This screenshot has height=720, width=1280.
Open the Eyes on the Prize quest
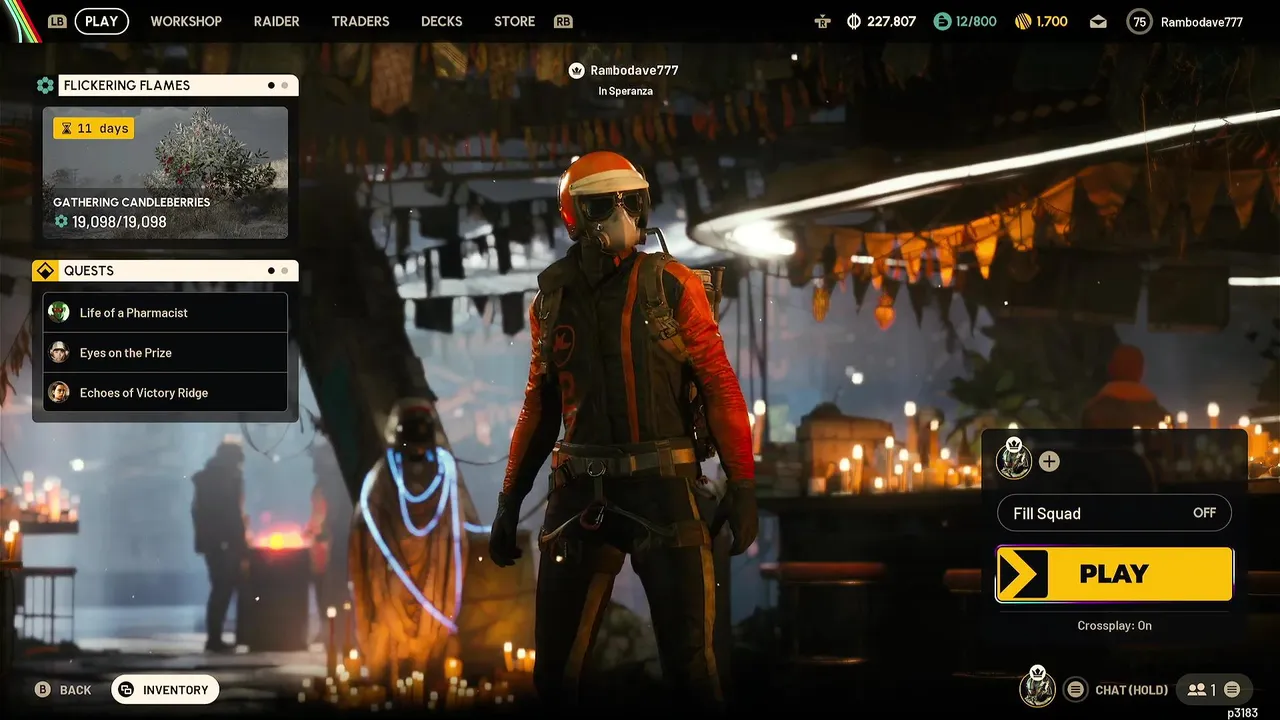click(x=165, y=352)
